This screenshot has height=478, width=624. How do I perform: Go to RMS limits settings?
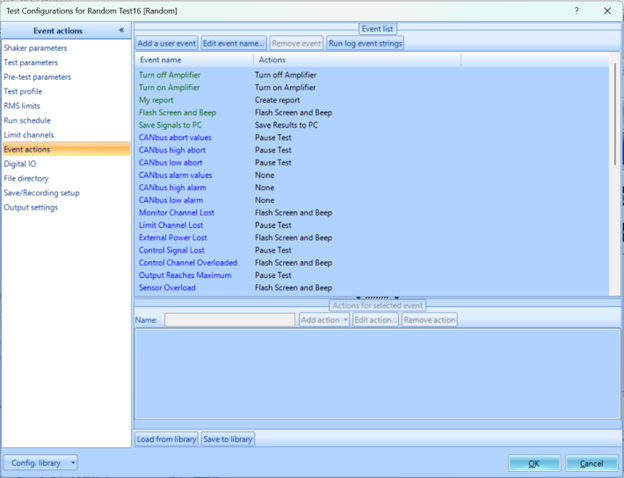pos(22,106)
